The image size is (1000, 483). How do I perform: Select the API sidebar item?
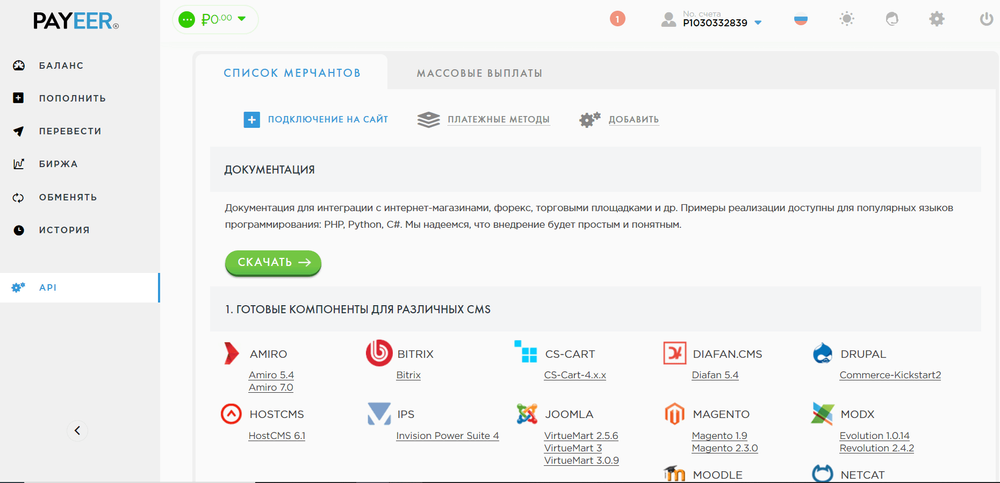(x=80, y=288)
